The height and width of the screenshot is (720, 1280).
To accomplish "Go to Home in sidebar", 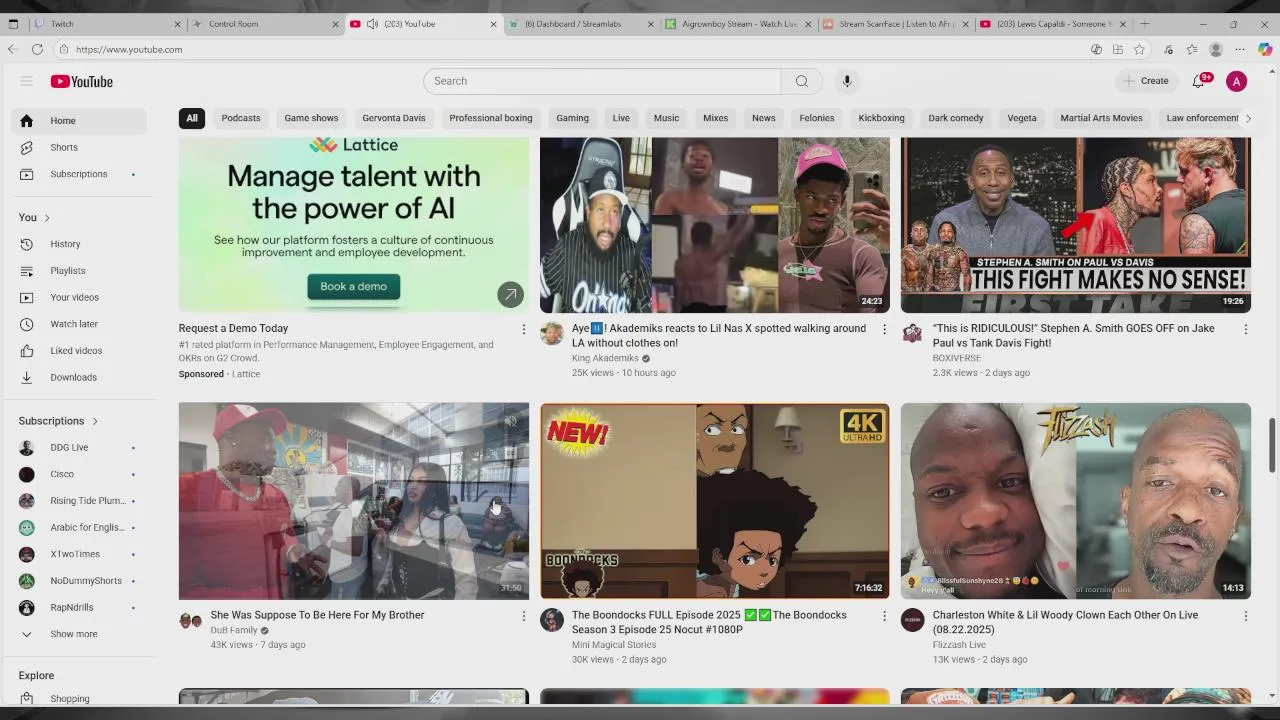I will (79, 121).
